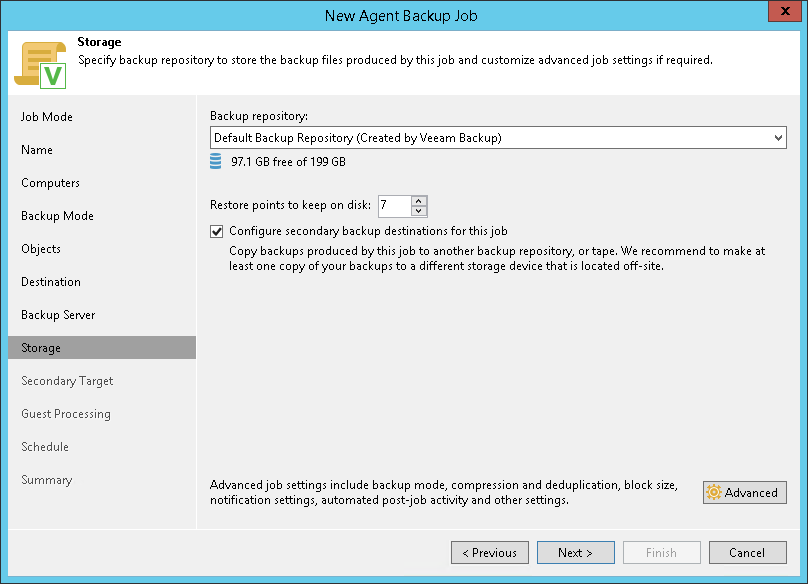Image resolution: width=808 pixels, height=584 pixels.
Task: Go to the Job Mode step
Action: pyautogui.click(x=47, y=117)
